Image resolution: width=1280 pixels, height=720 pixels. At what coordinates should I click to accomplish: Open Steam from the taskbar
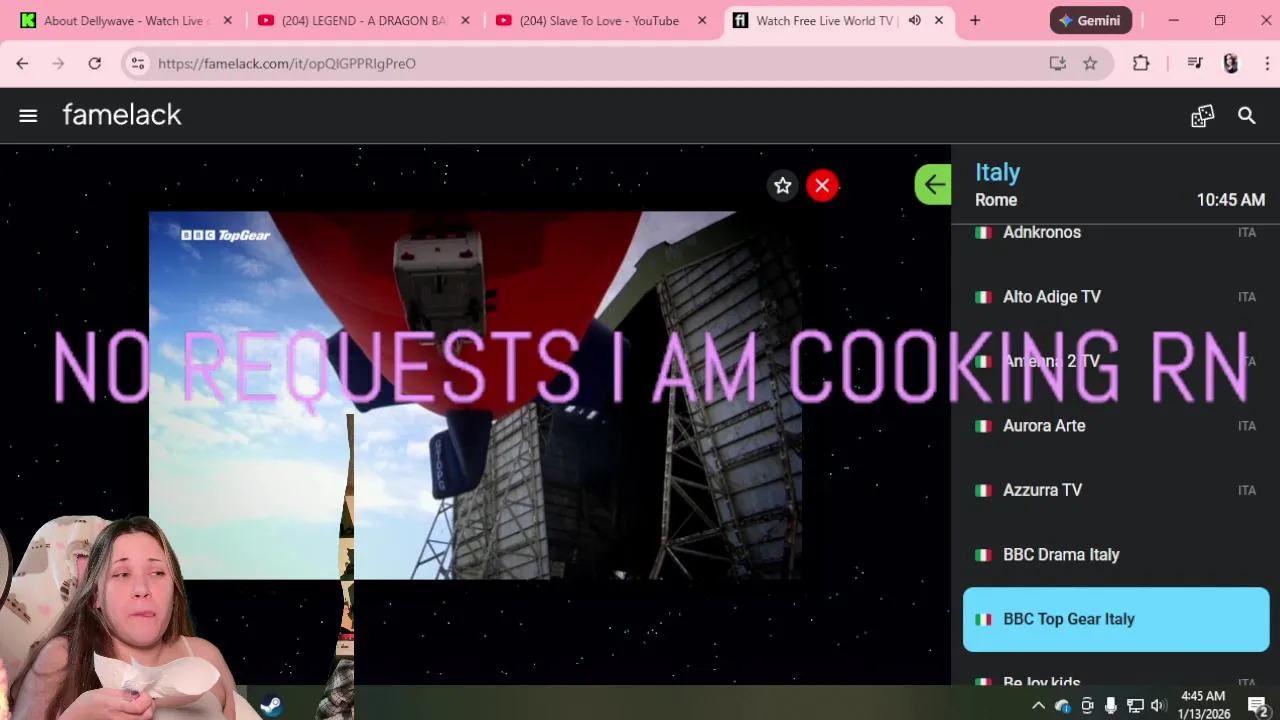270,706
